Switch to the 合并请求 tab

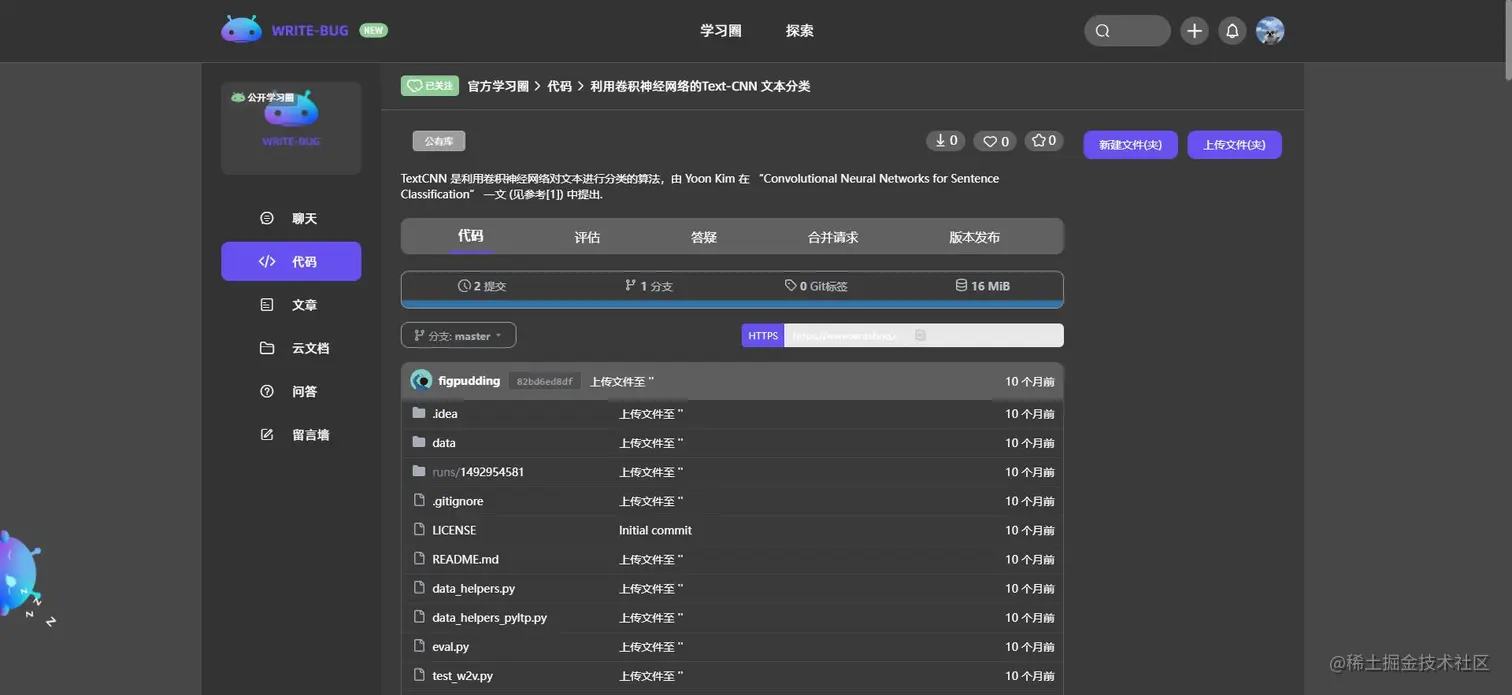coord(833,237)
